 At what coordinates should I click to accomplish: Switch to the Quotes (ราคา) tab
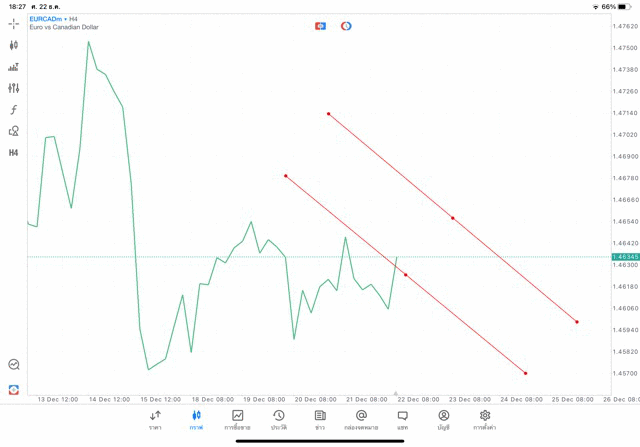tap(155, 420)
